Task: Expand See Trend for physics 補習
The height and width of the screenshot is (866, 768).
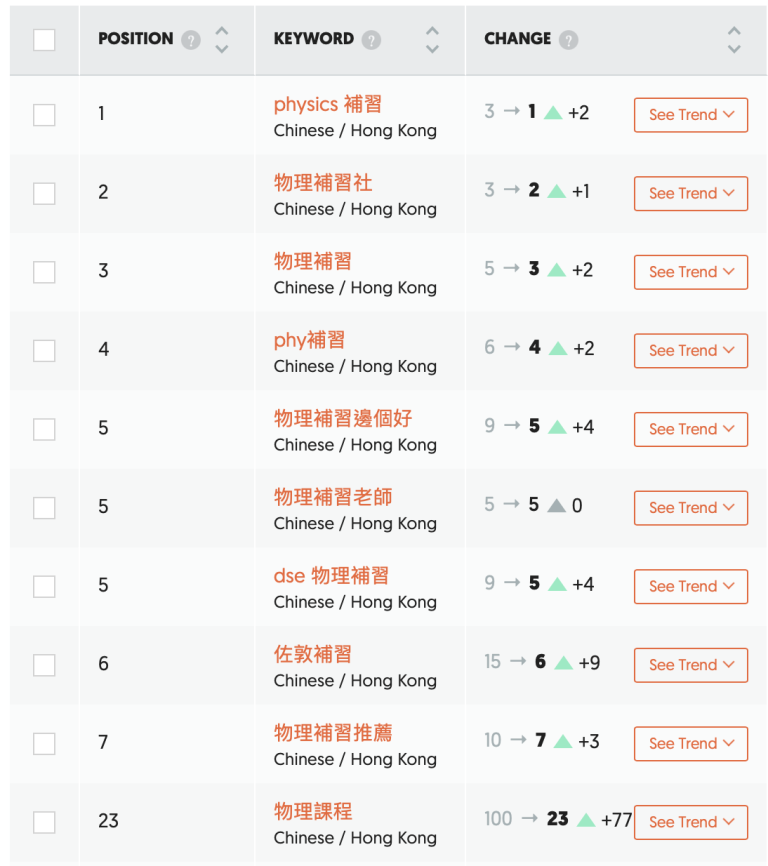Action: coord(691,115)
